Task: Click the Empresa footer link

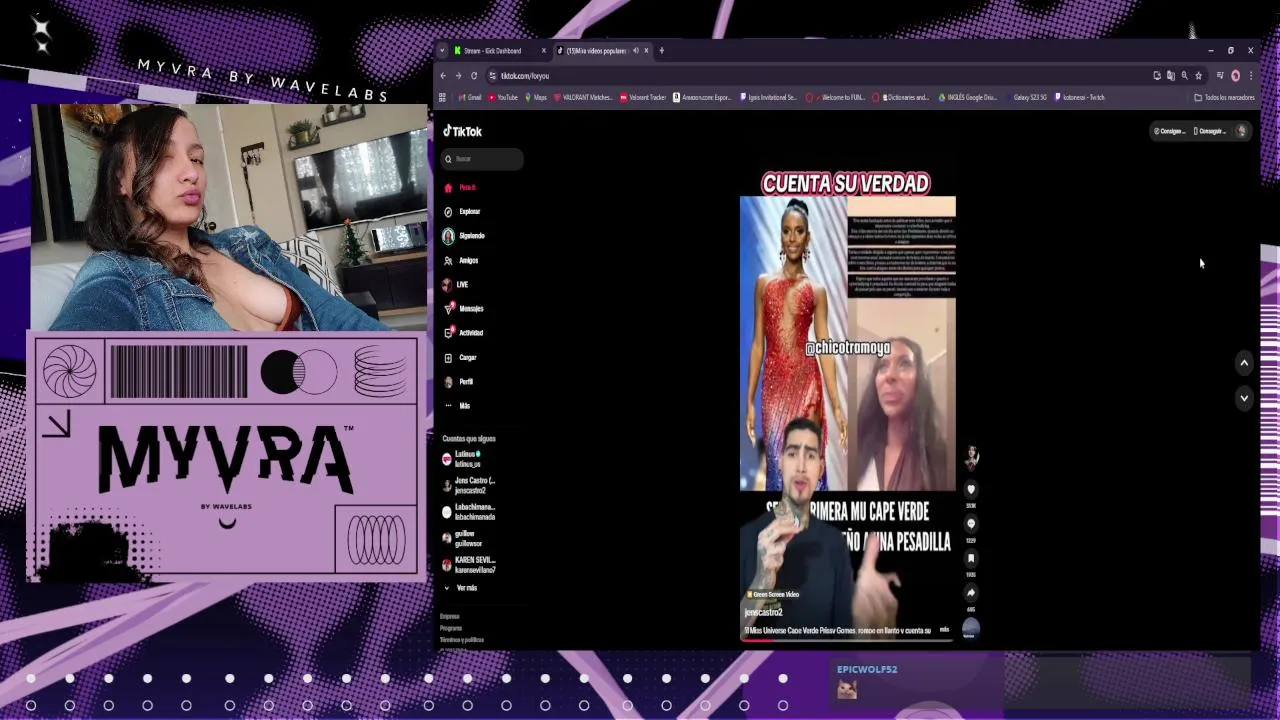Action: 449,616
